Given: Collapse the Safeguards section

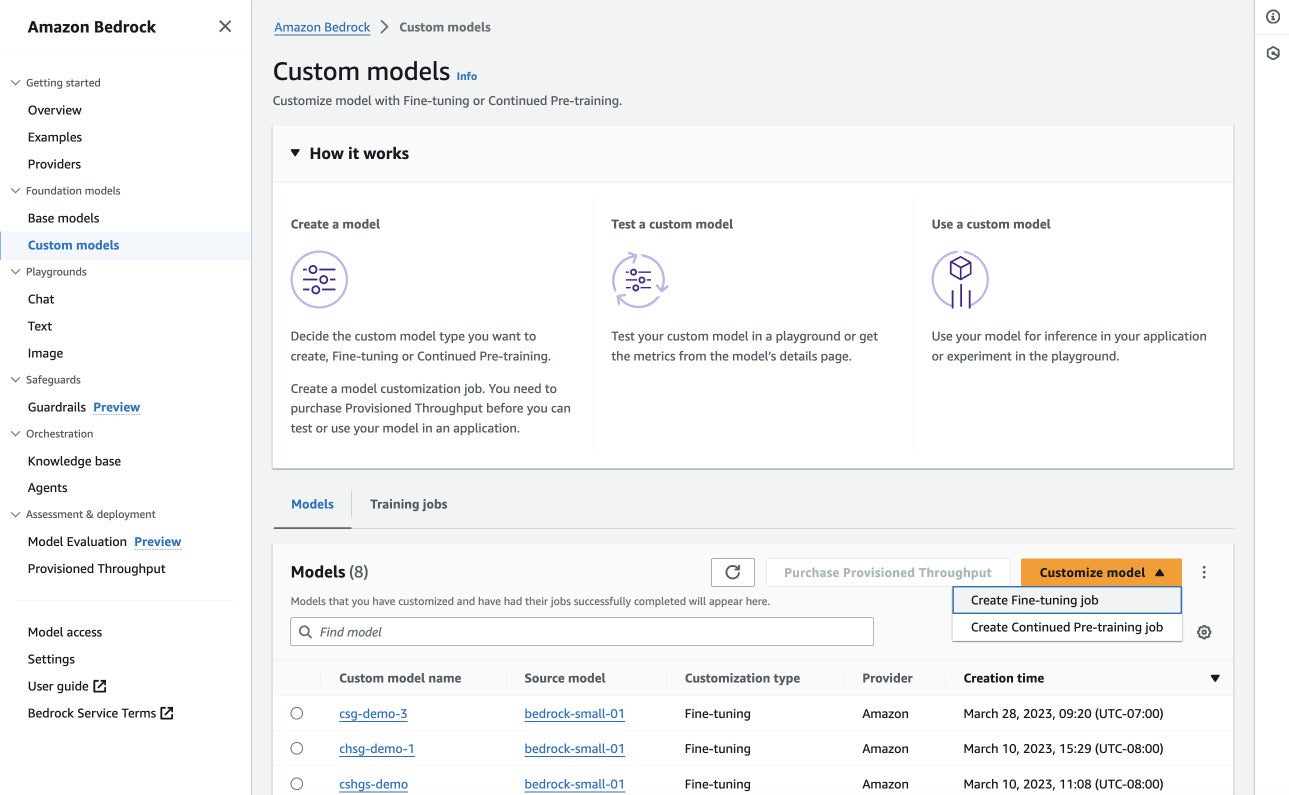Looking at the screenshot, I should tap(15, 380).
